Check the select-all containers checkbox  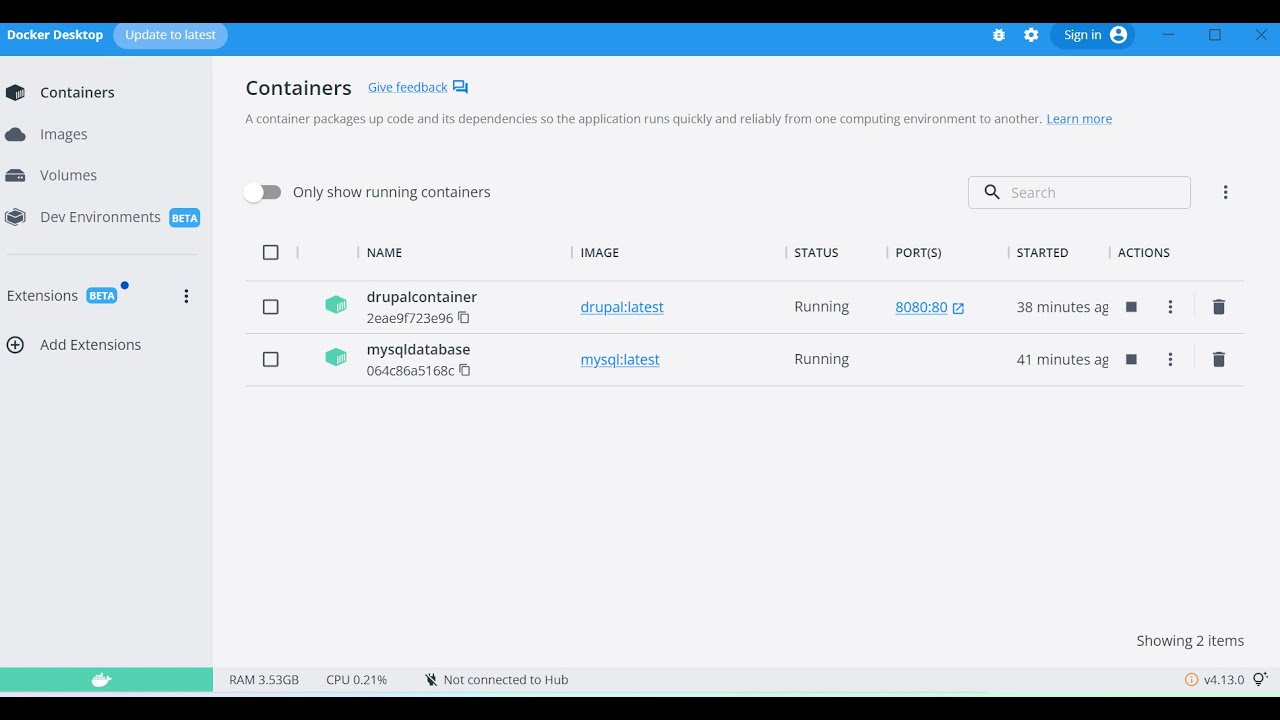[x=270, y=252]
